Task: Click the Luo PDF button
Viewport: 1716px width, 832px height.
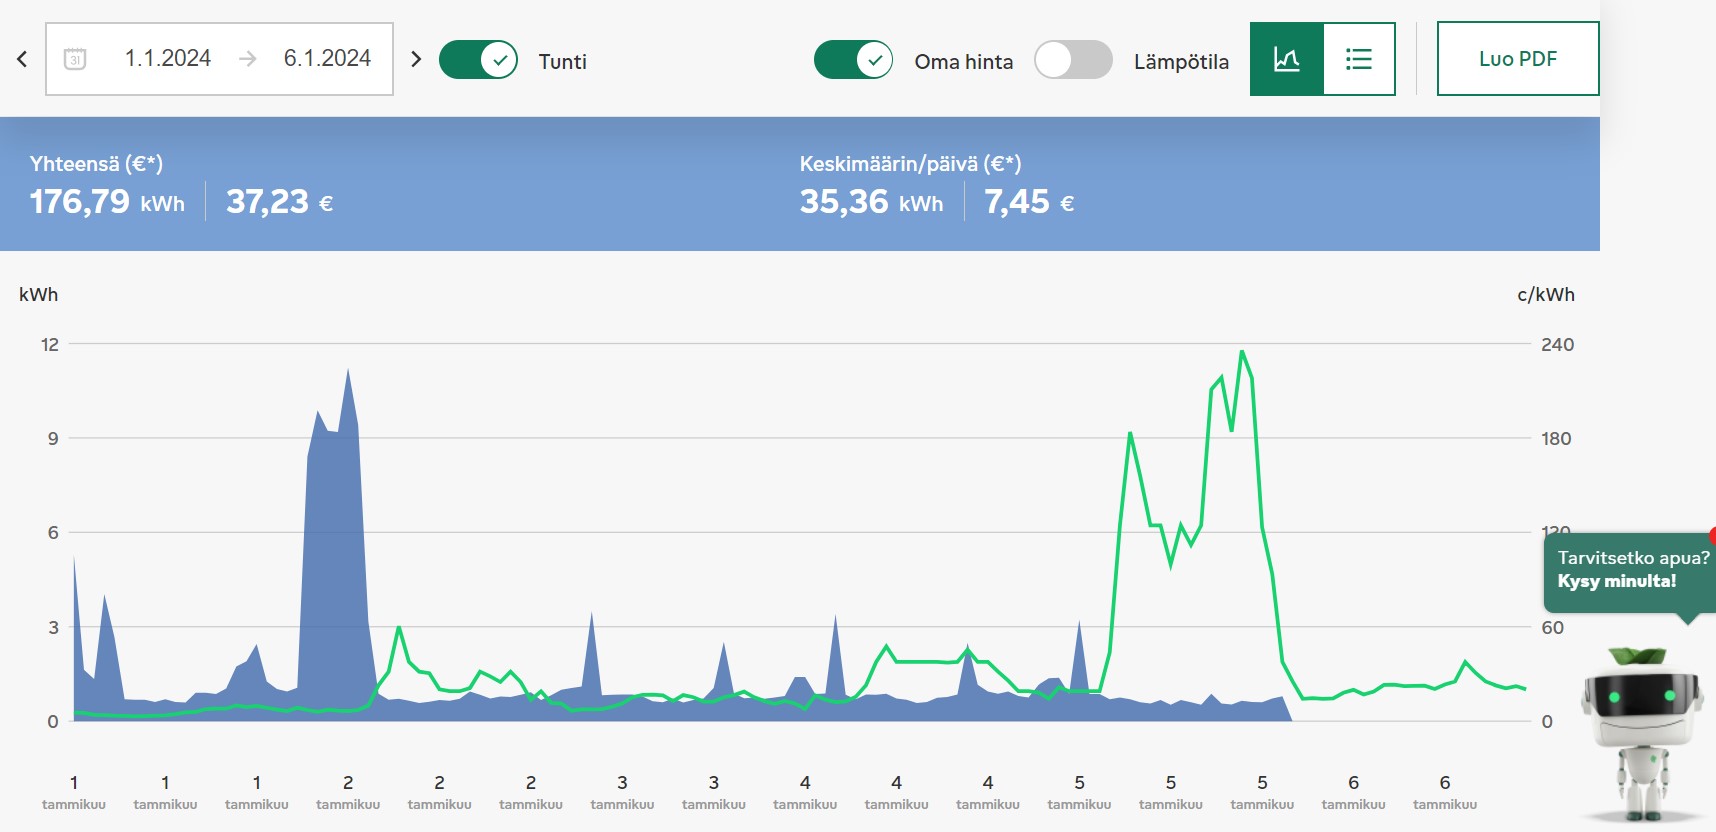Action: coord(1517,59)
